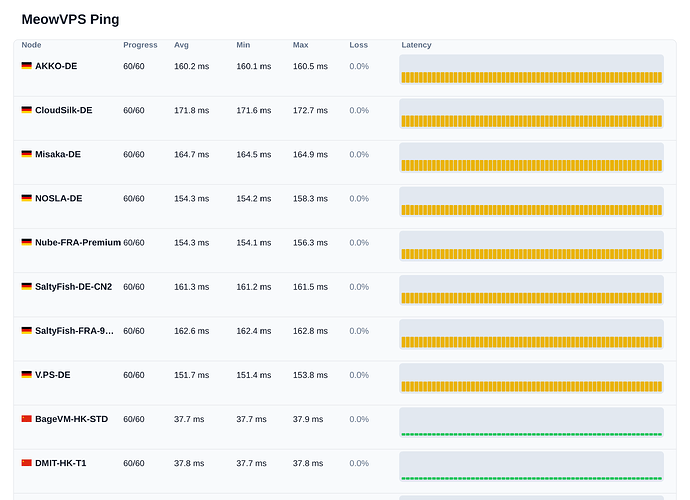This screenshot has height=500, width=690.
Task: Click the German flag beside CloudSilk-DE
Action: 26,110
